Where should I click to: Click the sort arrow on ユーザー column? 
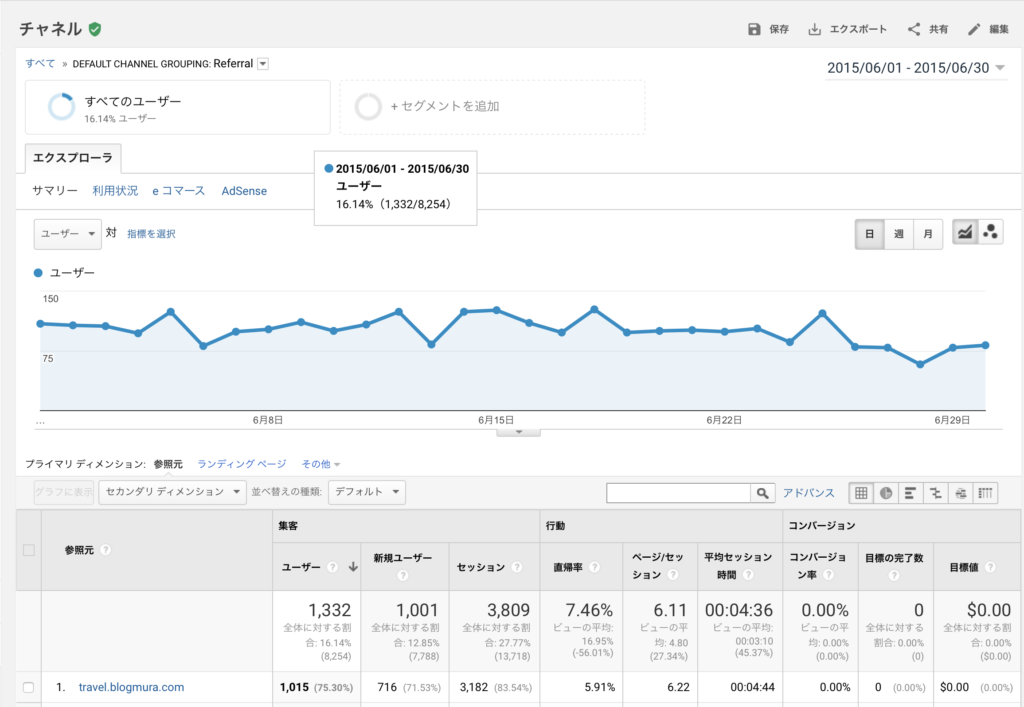353,567
